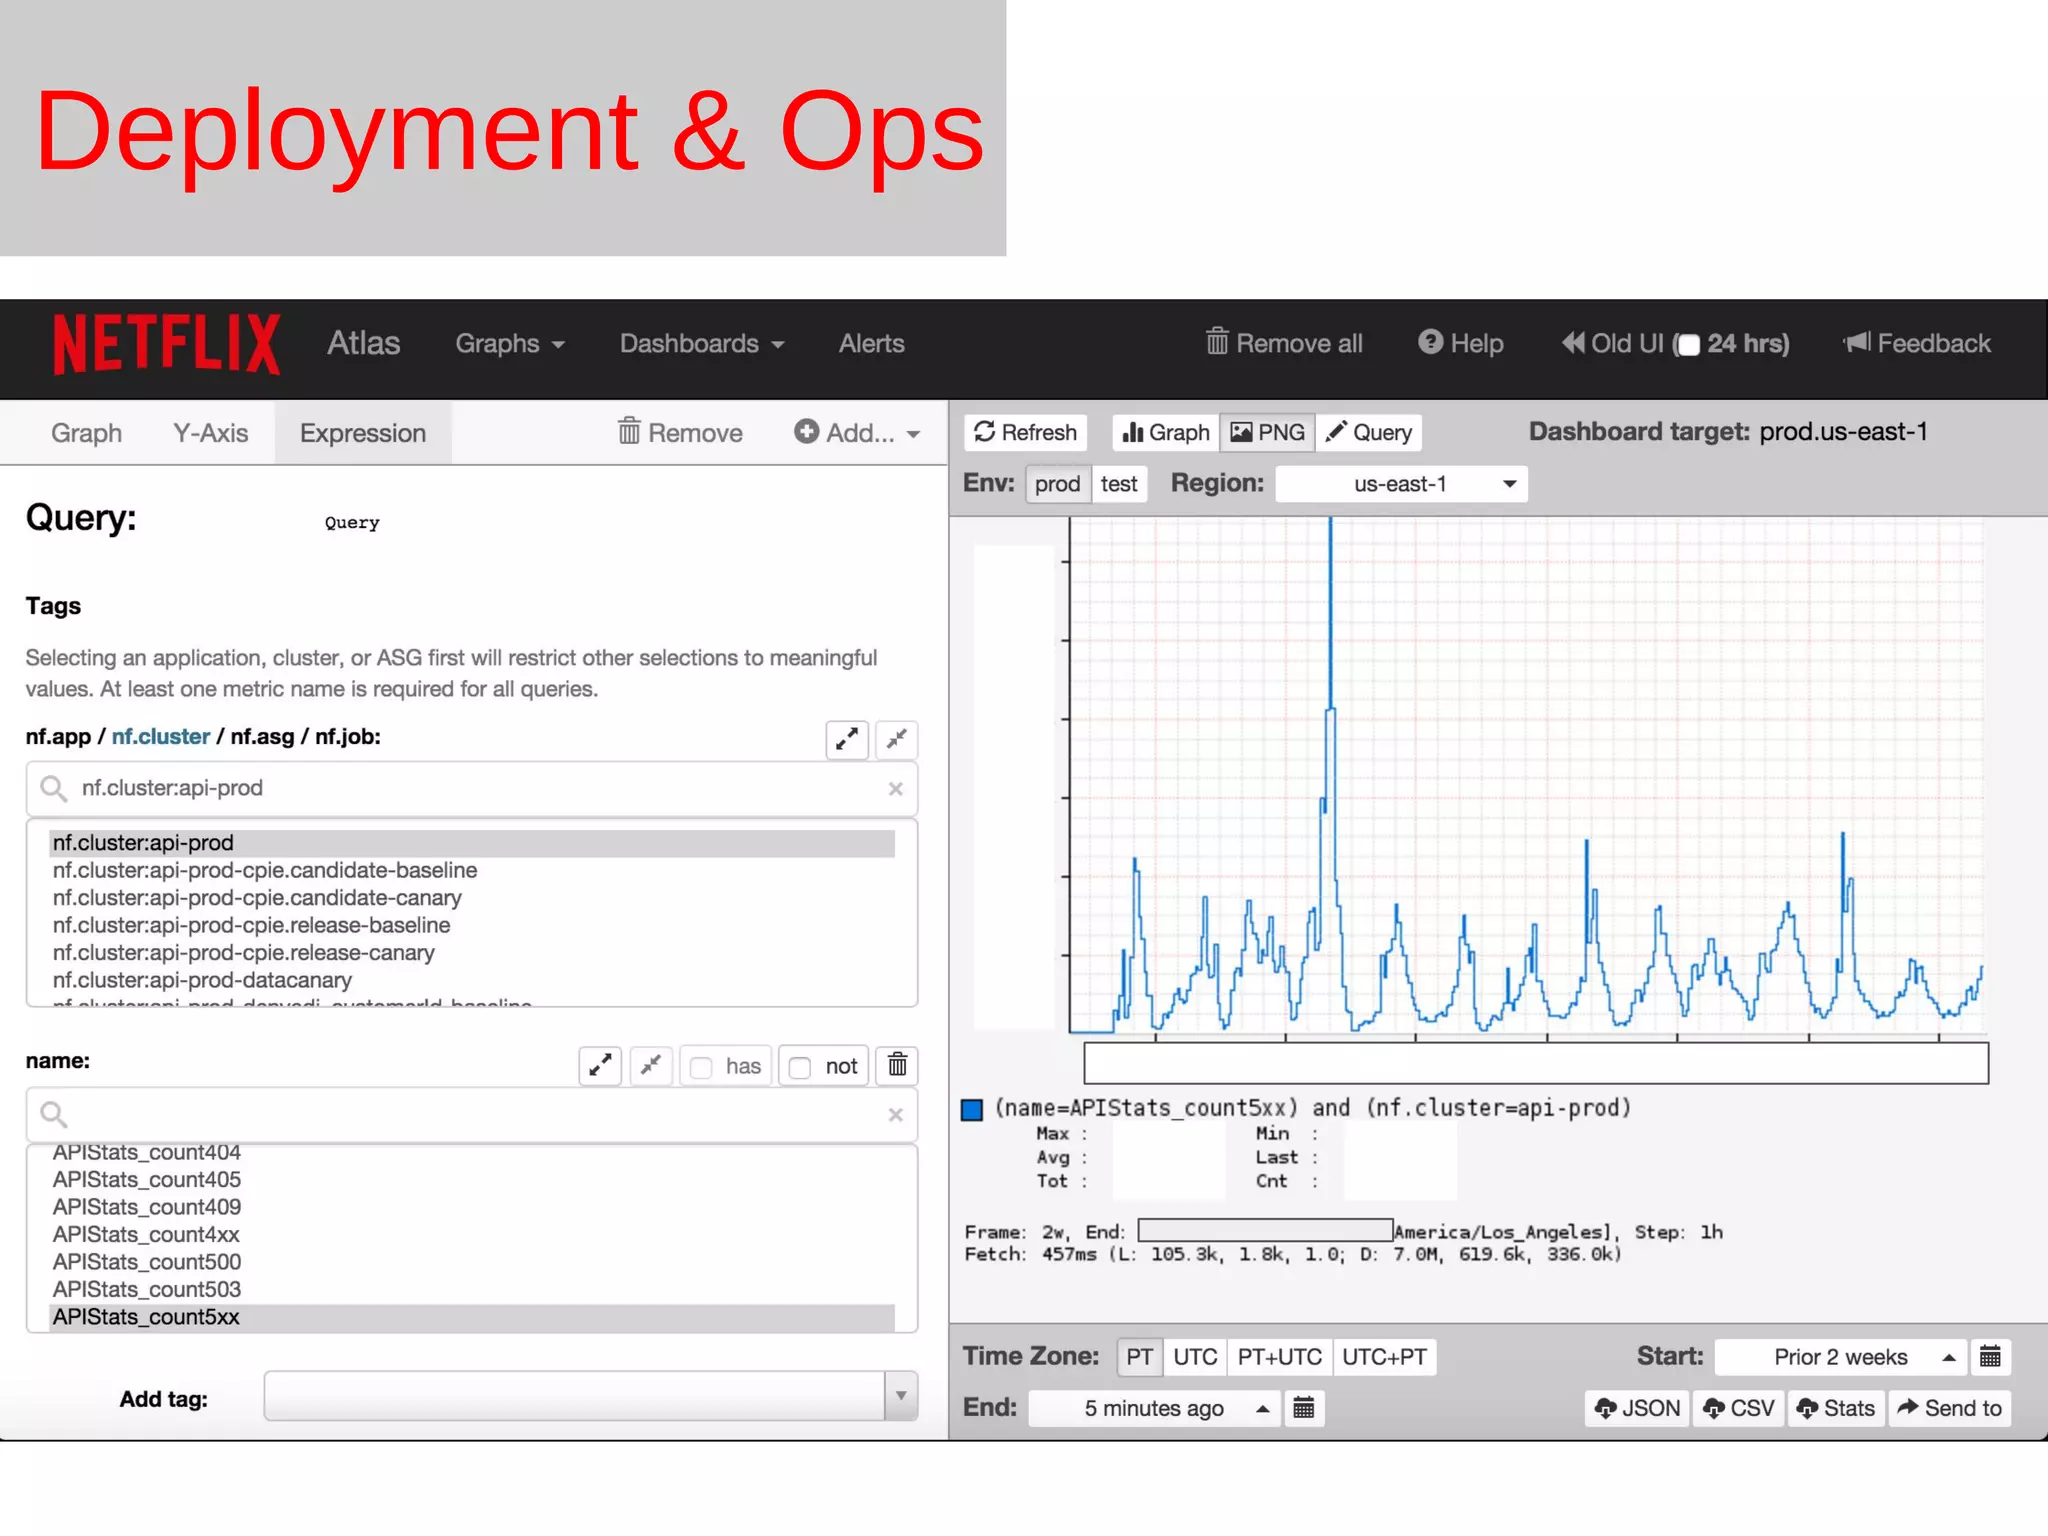Collapse the name tag list
This screenshot has height=1536, width=2048.
pyautogui.click(x=651, y=1066)
